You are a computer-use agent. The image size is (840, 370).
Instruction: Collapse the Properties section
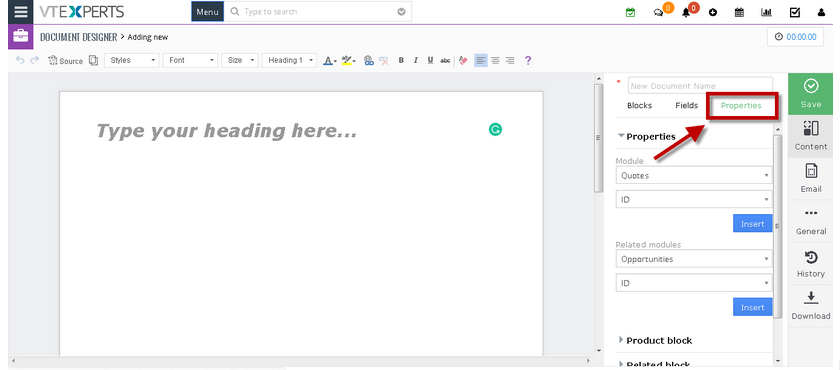pos(647,137)
